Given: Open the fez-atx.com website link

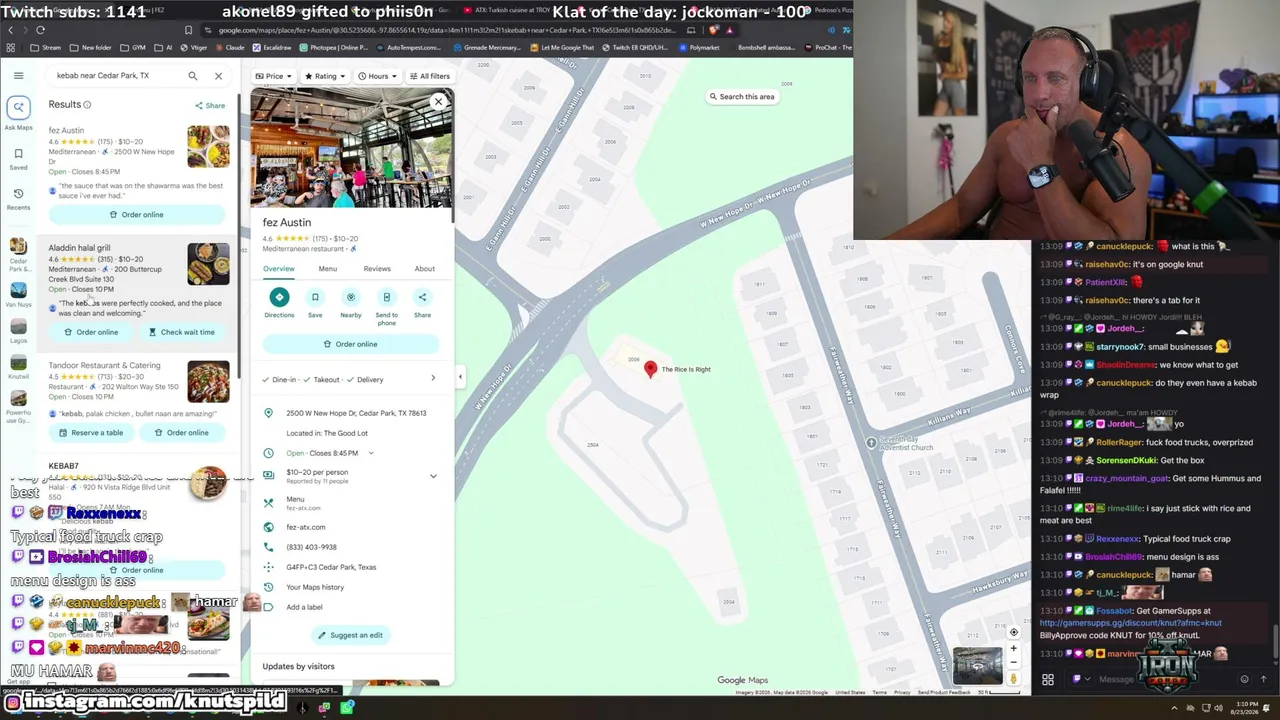Looking at the screenshot, I should point(306,527).
